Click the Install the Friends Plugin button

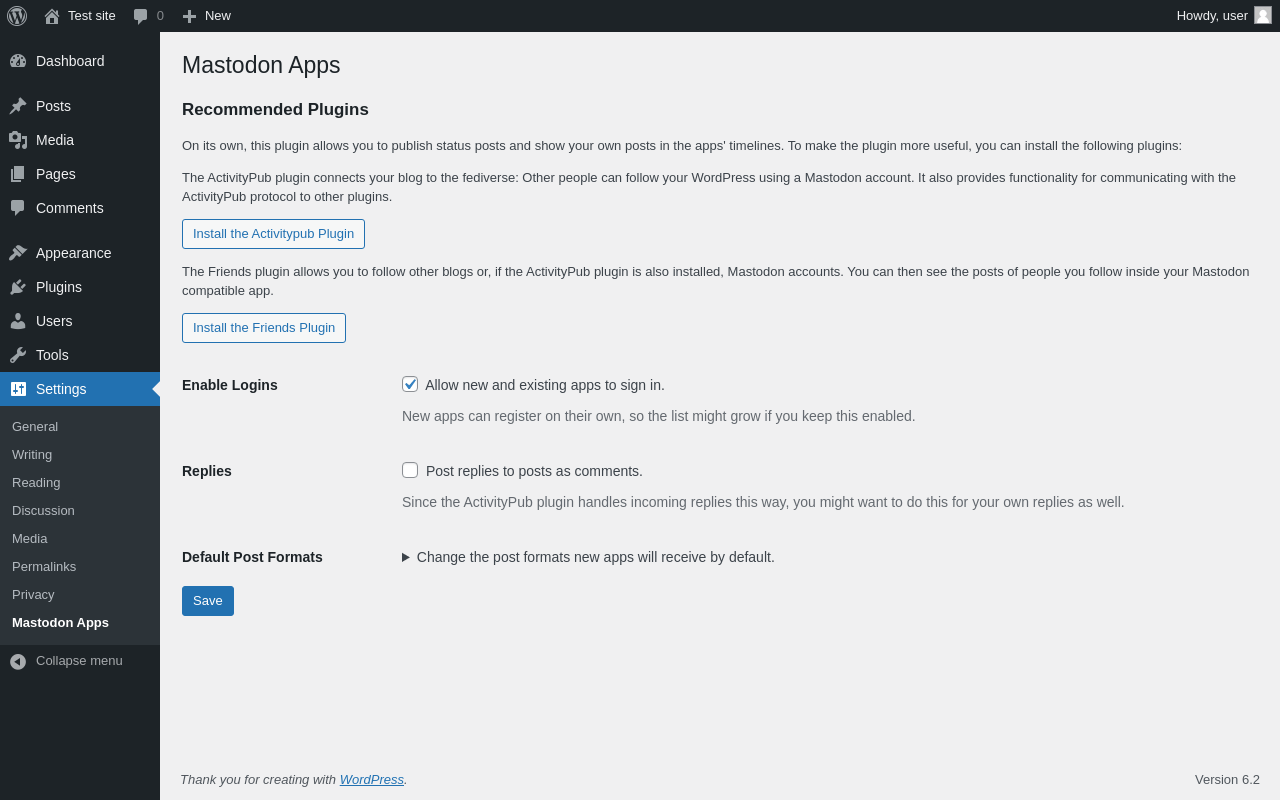pyautogui.click(x=264, y=328)
